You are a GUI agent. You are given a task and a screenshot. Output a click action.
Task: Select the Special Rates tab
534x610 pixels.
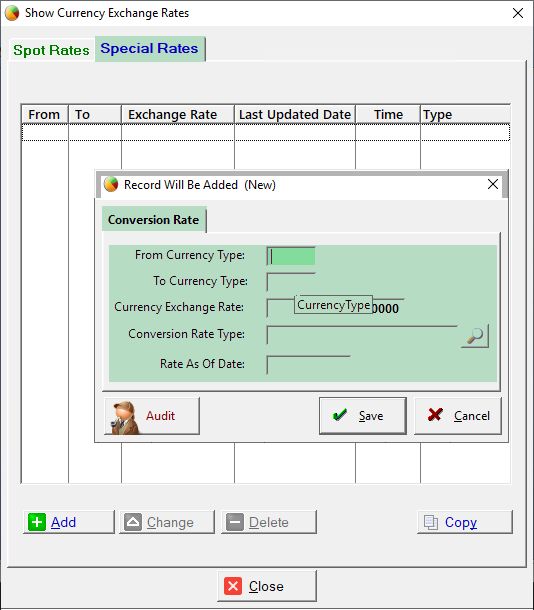[150, 49]
